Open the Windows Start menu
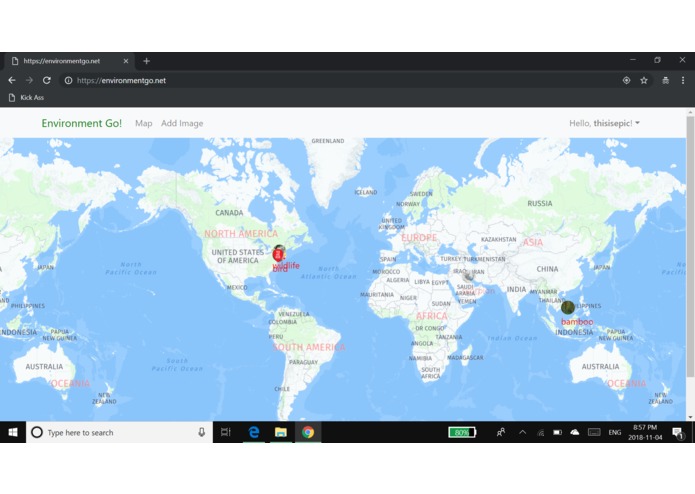Viewport: 695px width, 494px height. [13, 432]
